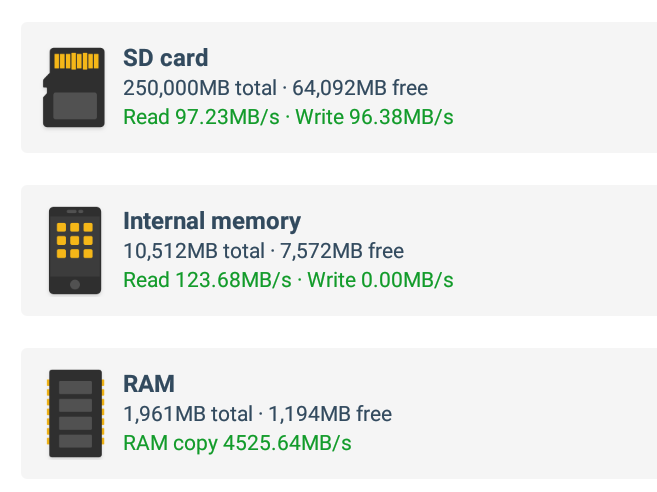Click the RAM chip icon
The image size is (657, 492).
[75, 413]
